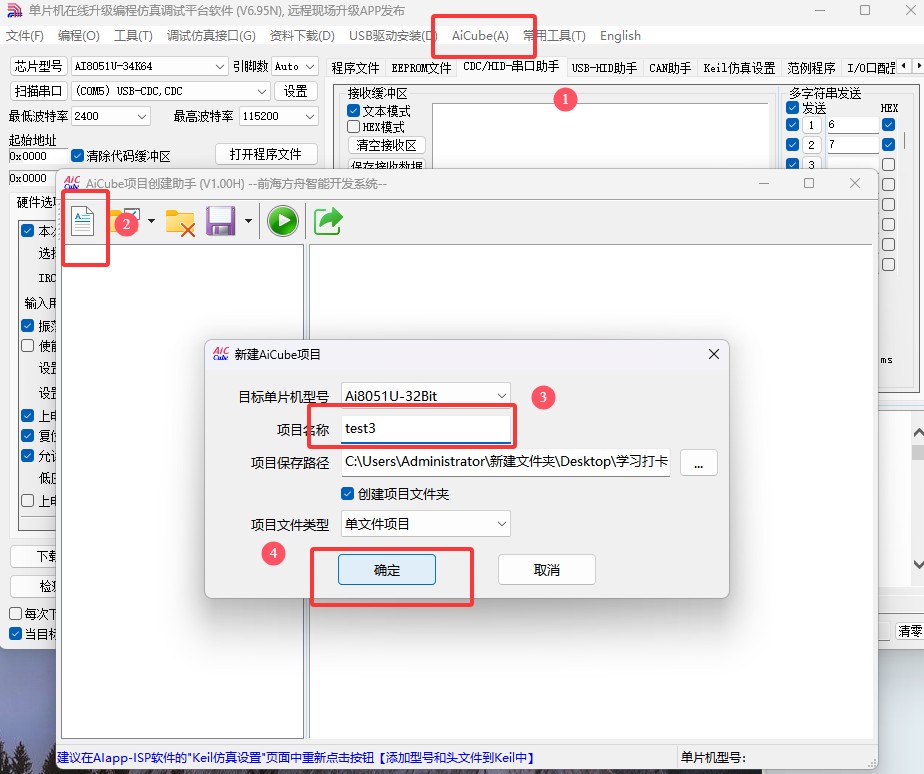Click the 打开程序文件 button
The image size is (924, 774).
(266, 154)
